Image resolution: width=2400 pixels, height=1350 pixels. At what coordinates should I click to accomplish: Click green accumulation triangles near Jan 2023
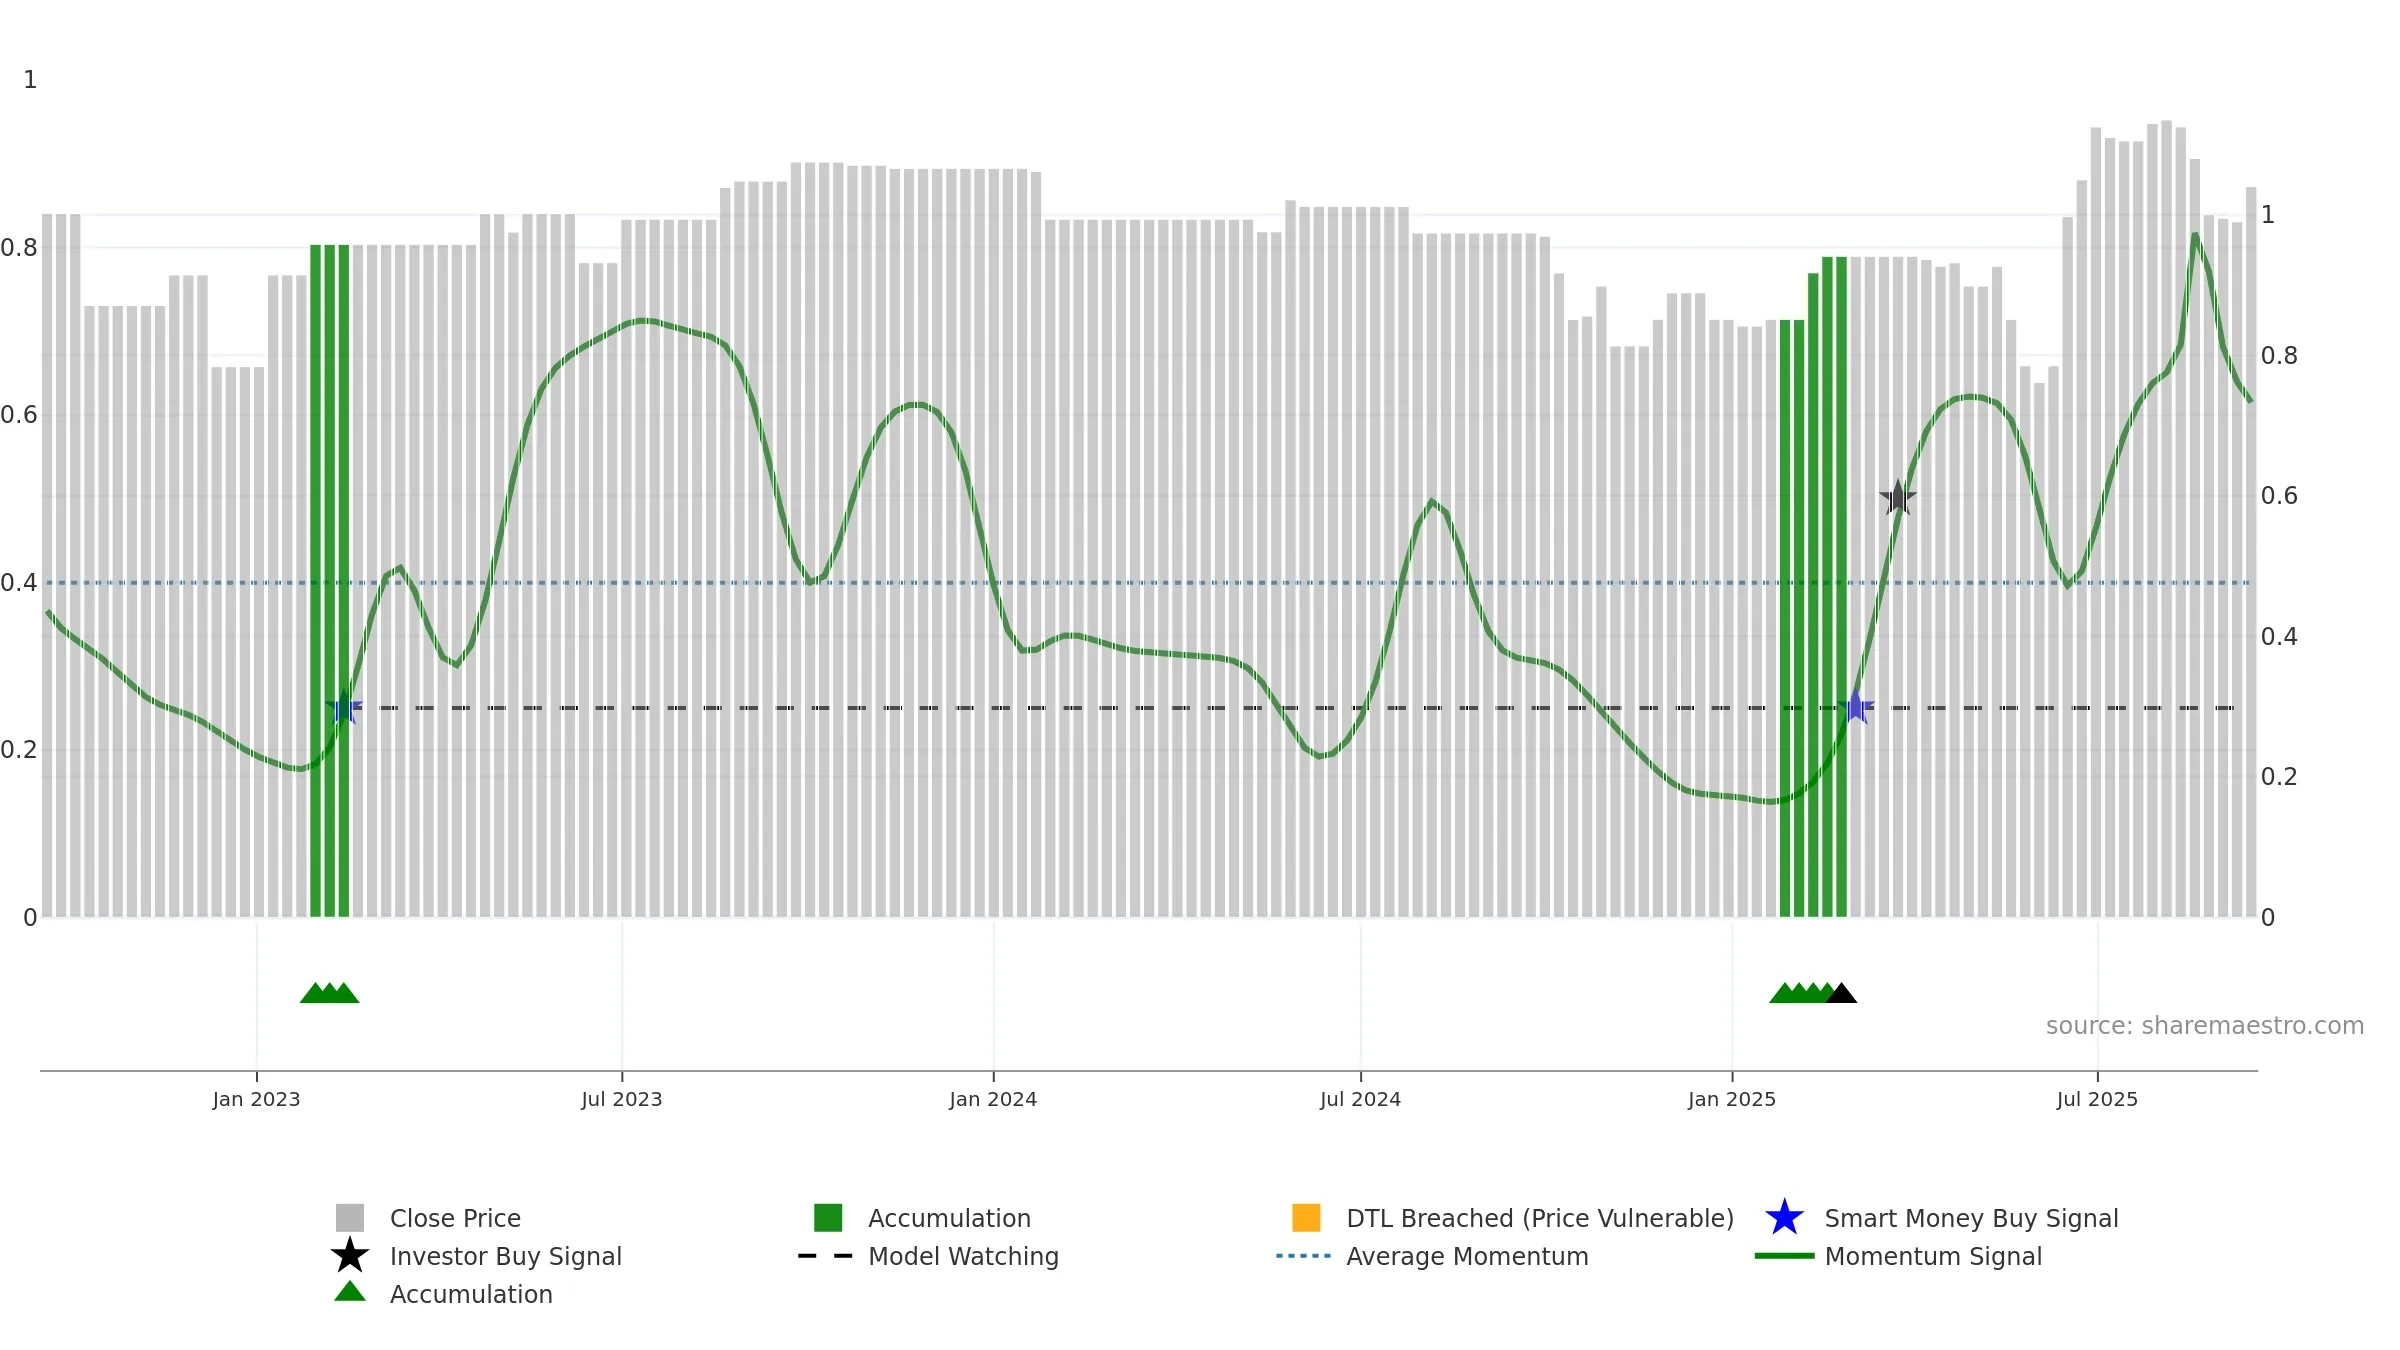click(x=329, y=993)
